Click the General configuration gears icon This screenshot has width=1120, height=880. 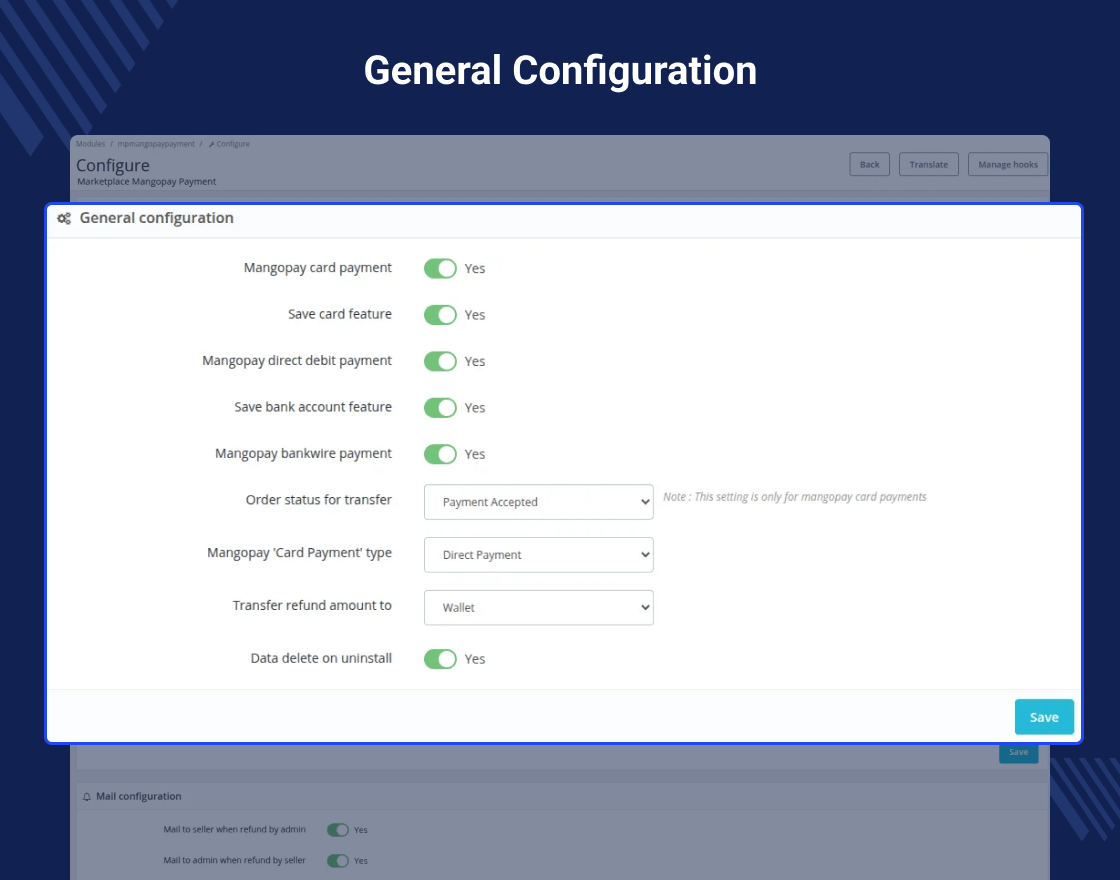pyautogui.click(x=64, y=219)
